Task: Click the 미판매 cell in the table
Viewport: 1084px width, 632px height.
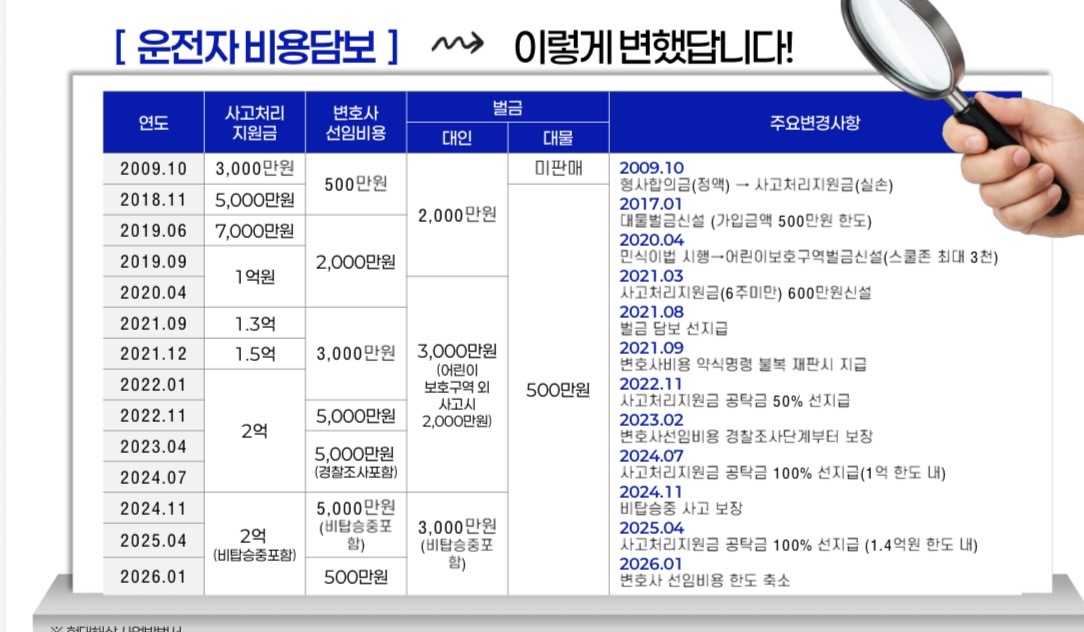Action: click(558, 169)
